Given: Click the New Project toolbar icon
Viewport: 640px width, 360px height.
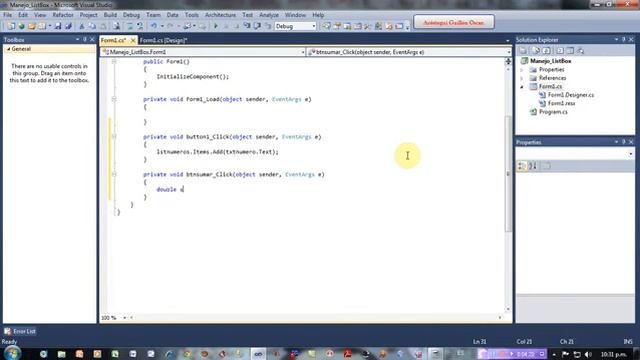Looking at the screenshot, I should click(11, 26).
